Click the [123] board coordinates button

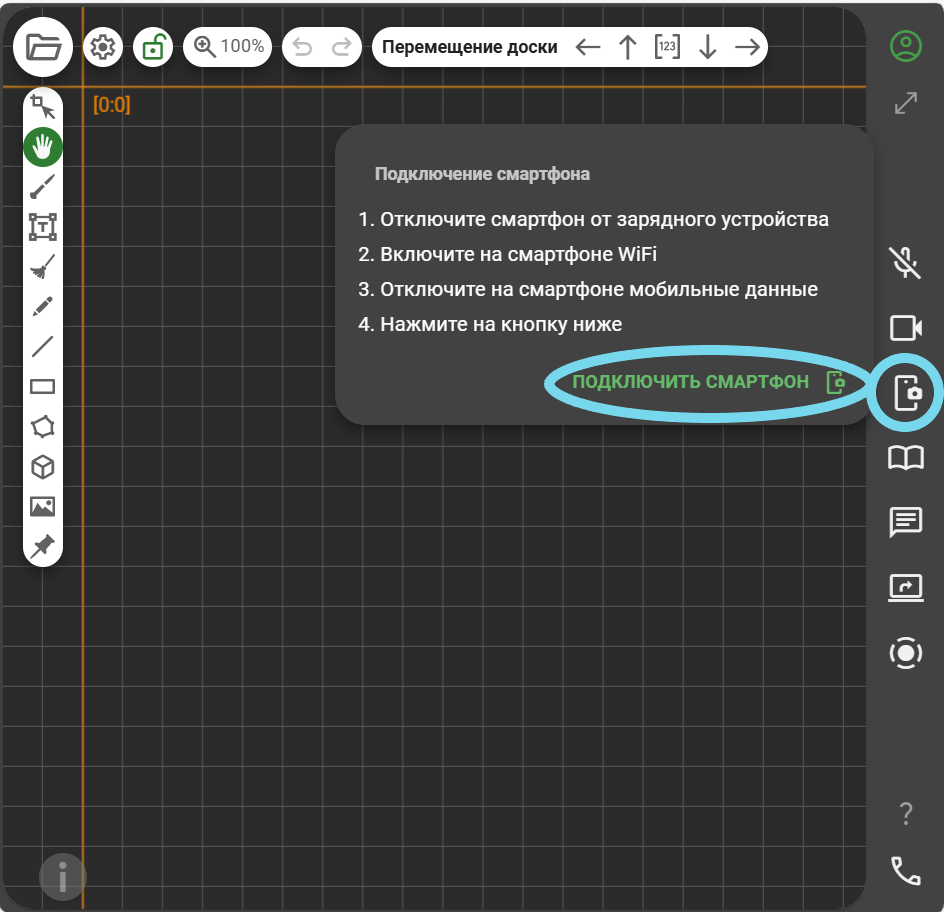pos(667,47)
